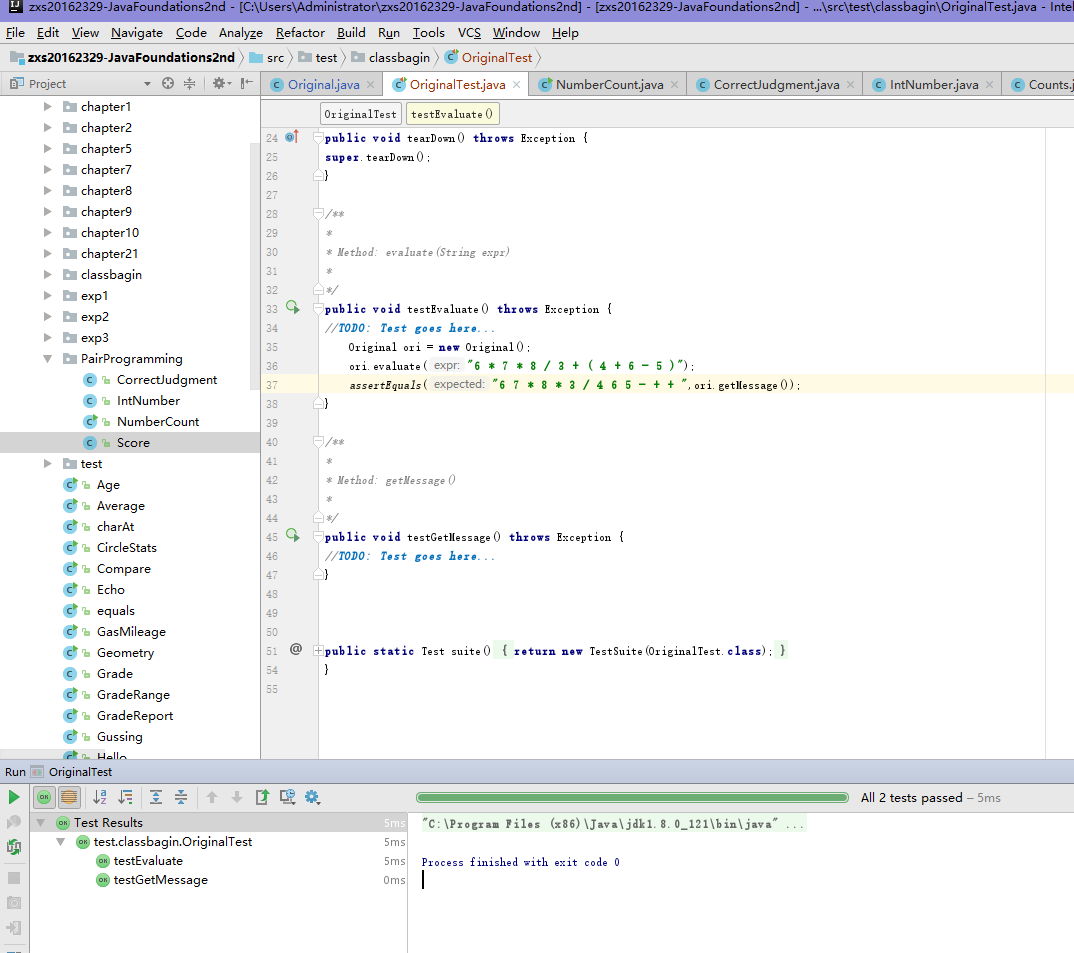Click the @ annotation gutter icon at line 51
This screenshot has height=953, width=1074.
296,649
